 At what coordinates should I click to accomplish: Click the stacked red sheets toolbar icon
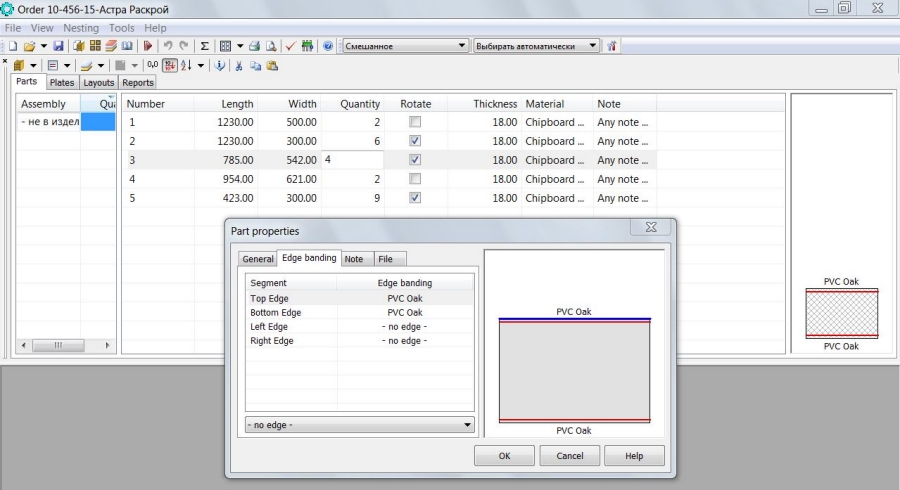(111, 46)
